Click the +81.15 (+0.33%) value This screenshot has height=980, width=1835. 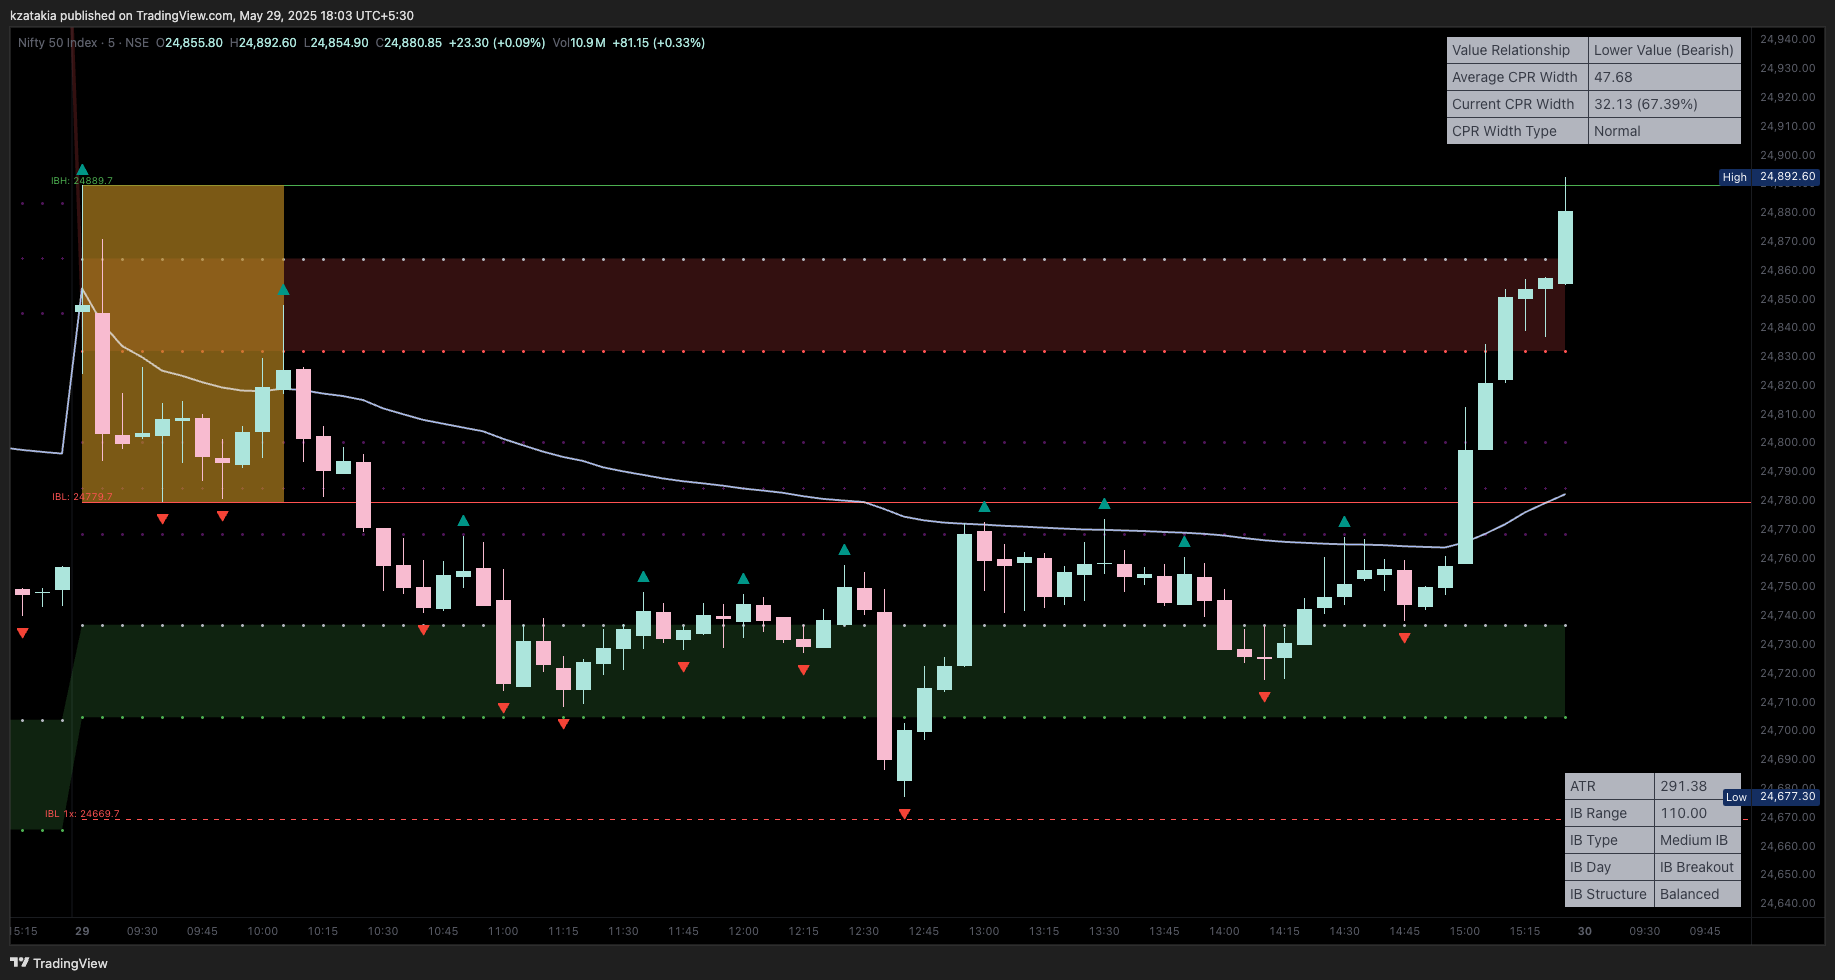(x=659, y=43)
